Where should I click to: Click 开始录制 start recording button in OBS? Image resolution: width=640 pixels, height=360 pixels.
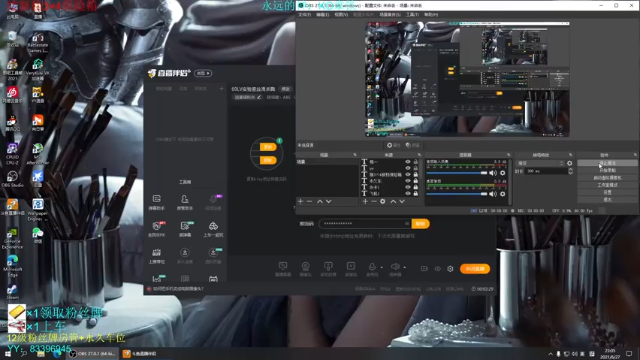click(x=607, y=170)
